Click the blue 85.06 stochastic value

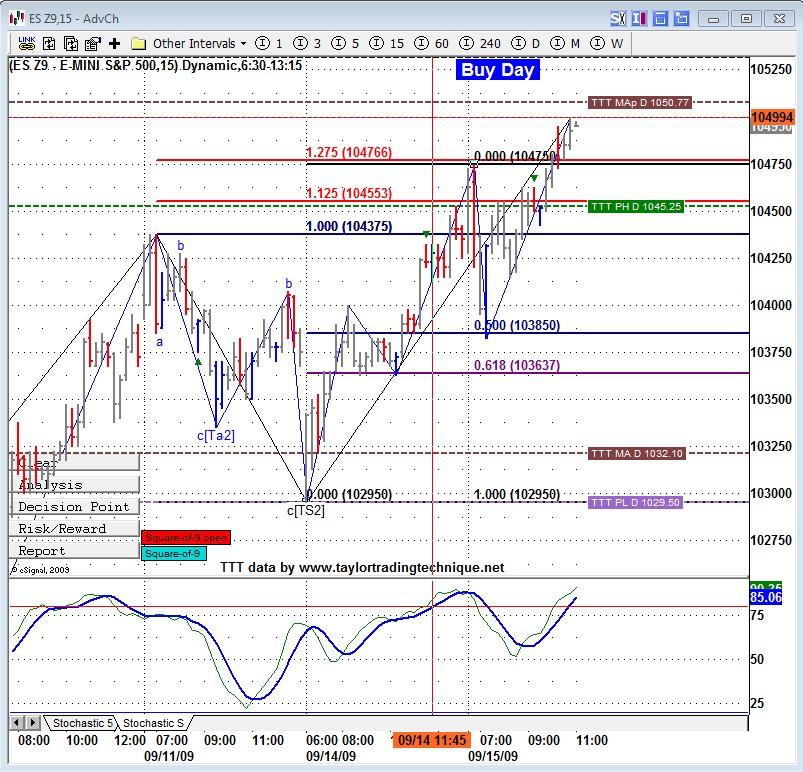point(766,597)
